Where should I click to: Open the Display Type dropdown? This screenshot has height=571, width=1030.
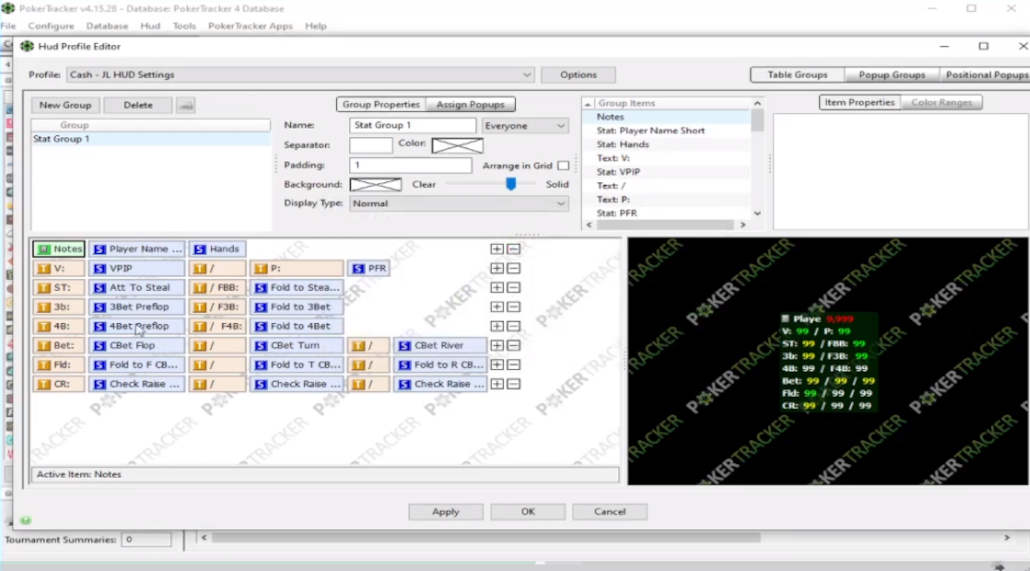point(459,204)
